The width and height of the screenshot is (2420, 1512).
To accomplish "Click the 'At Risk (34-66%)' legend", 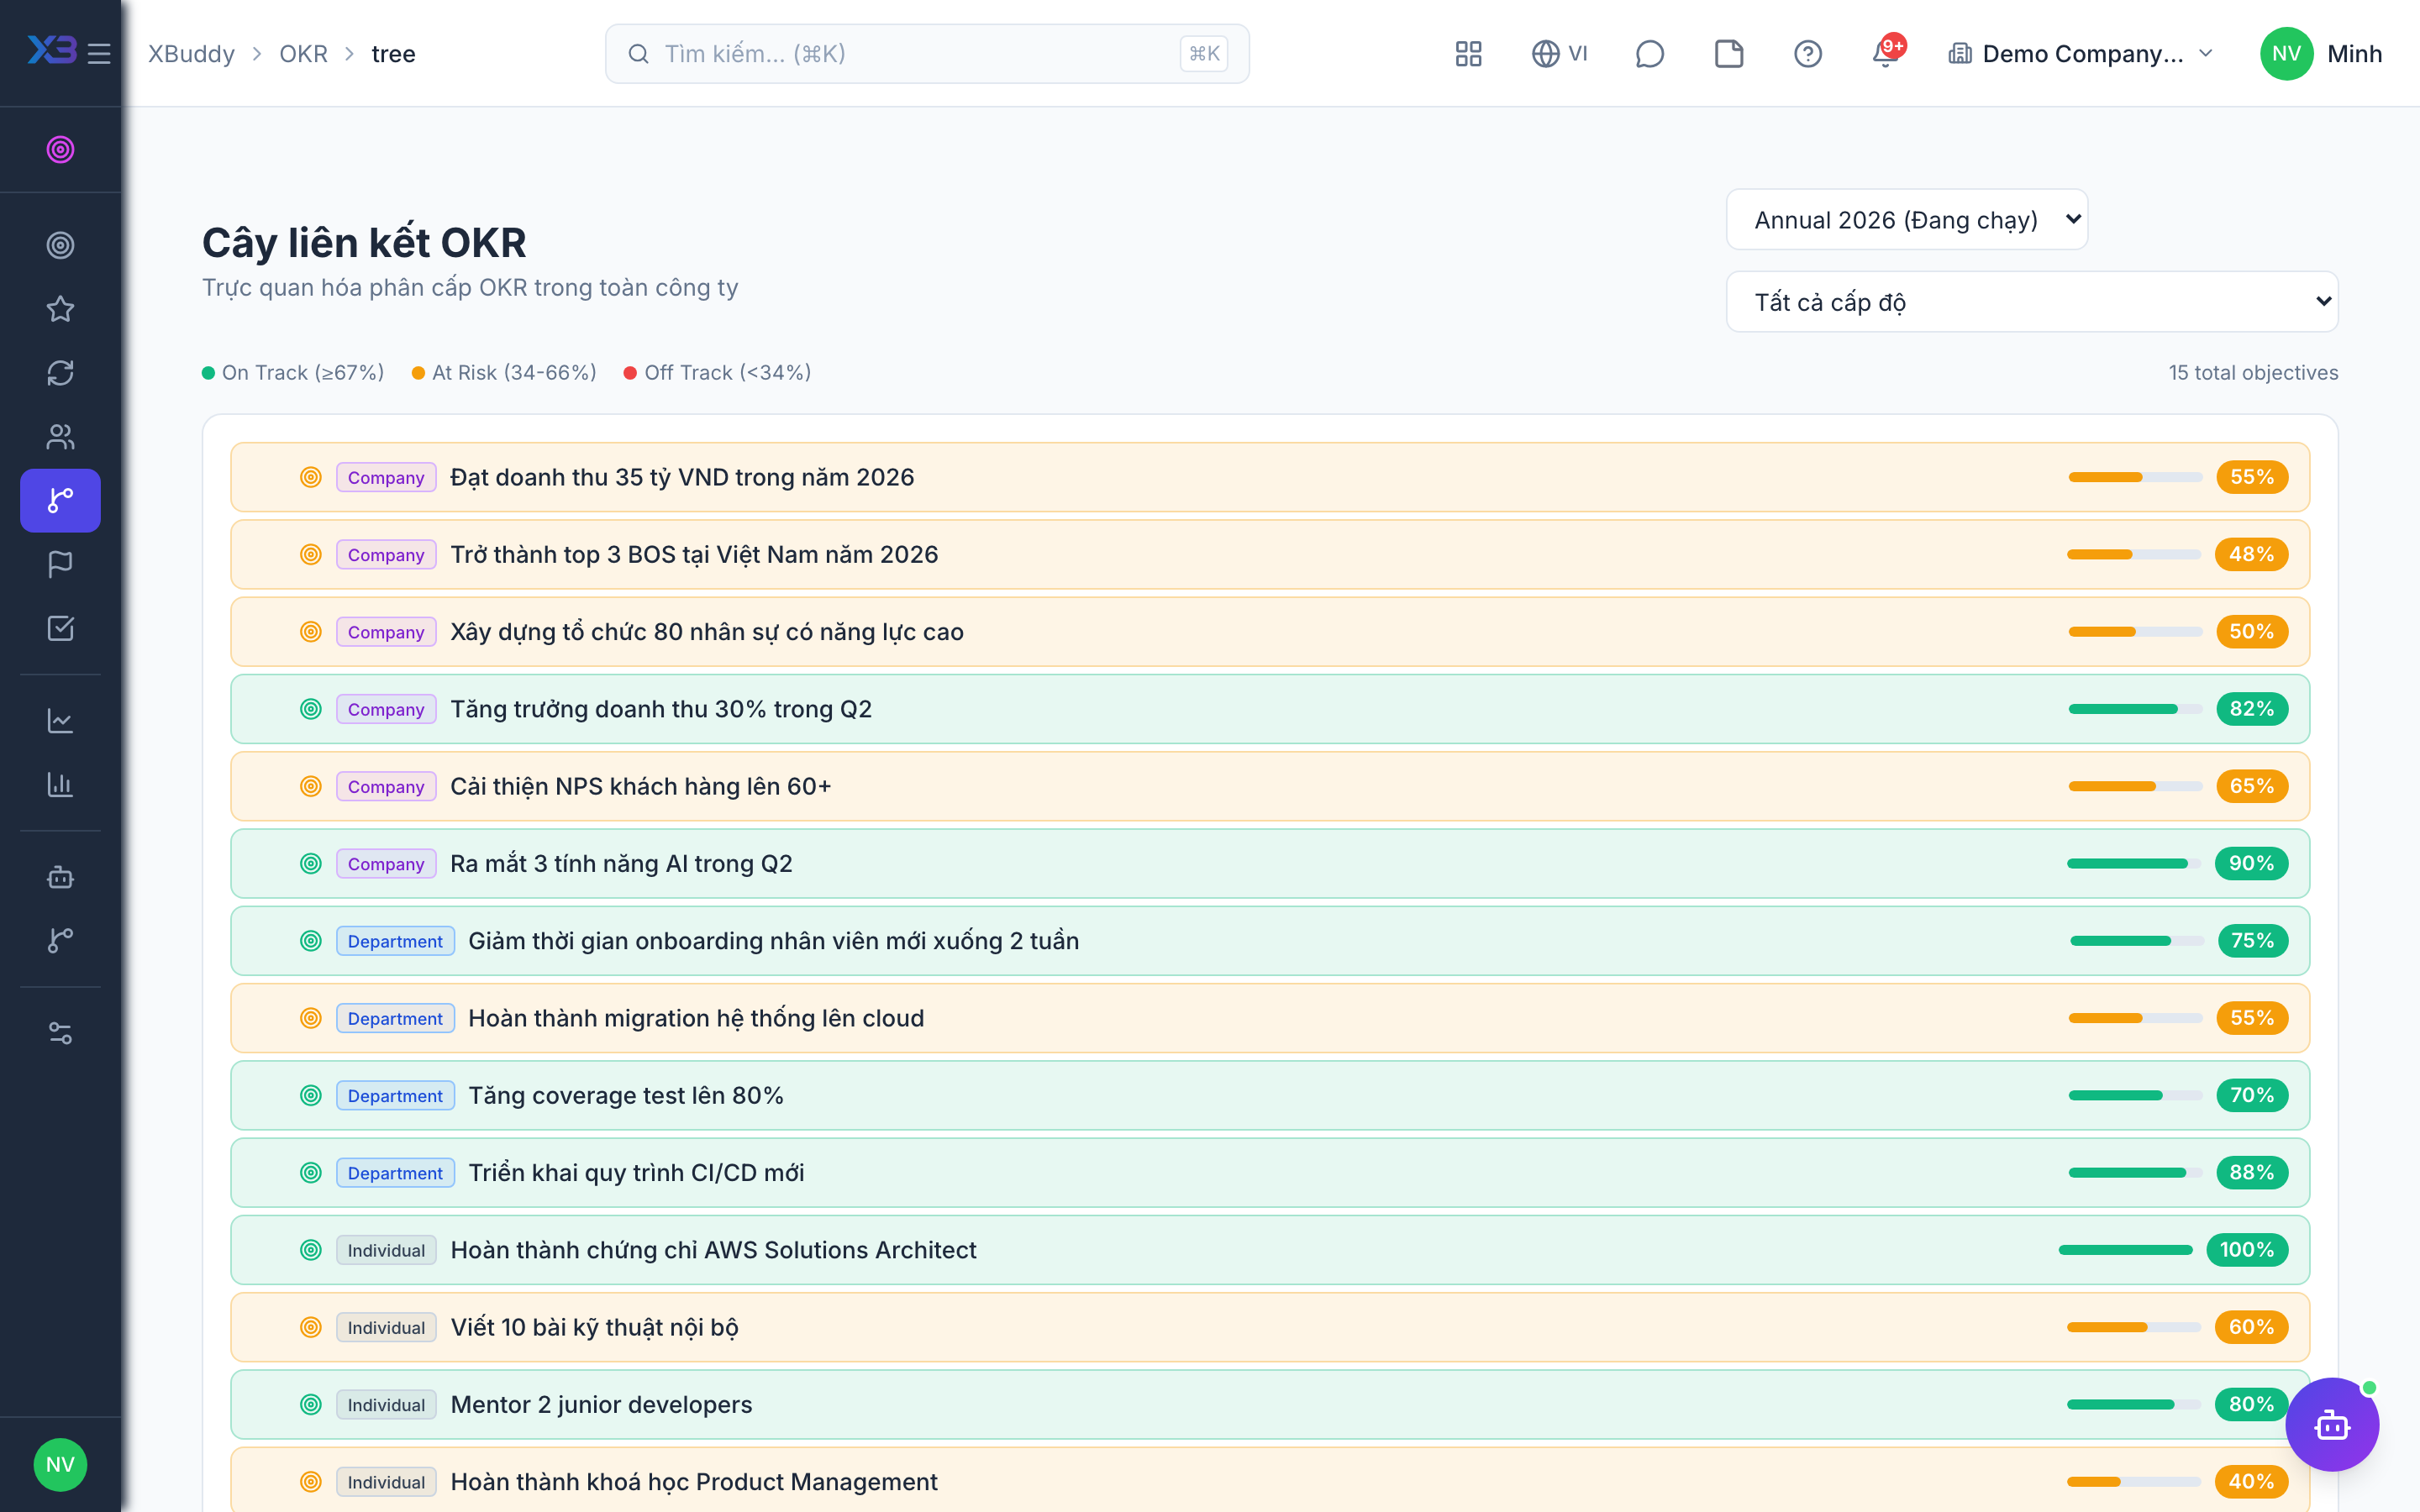I will click(x=504, y=372).
